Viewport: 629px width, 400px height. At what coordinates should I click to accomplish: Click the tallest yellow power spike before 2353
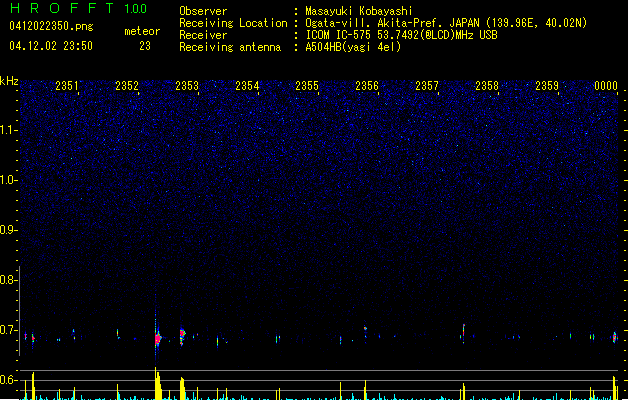pyautogui.click(x=157, y=383)
